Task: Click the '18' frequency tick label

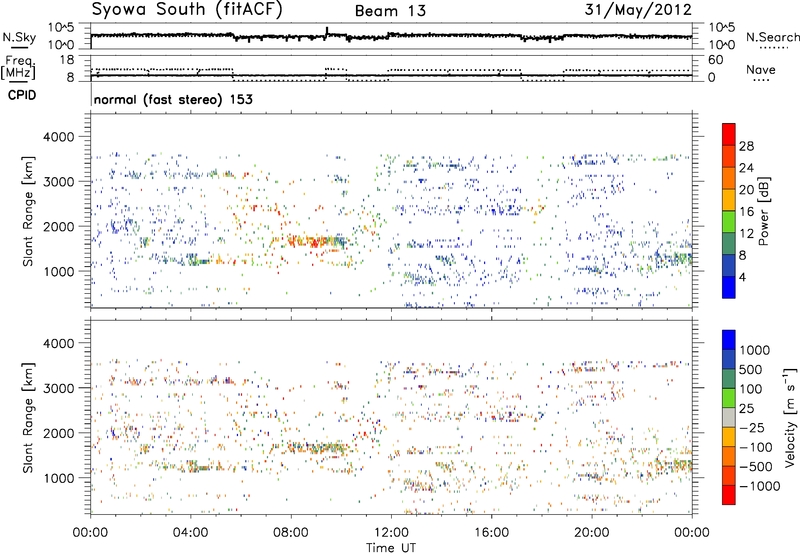Action: 66,60
